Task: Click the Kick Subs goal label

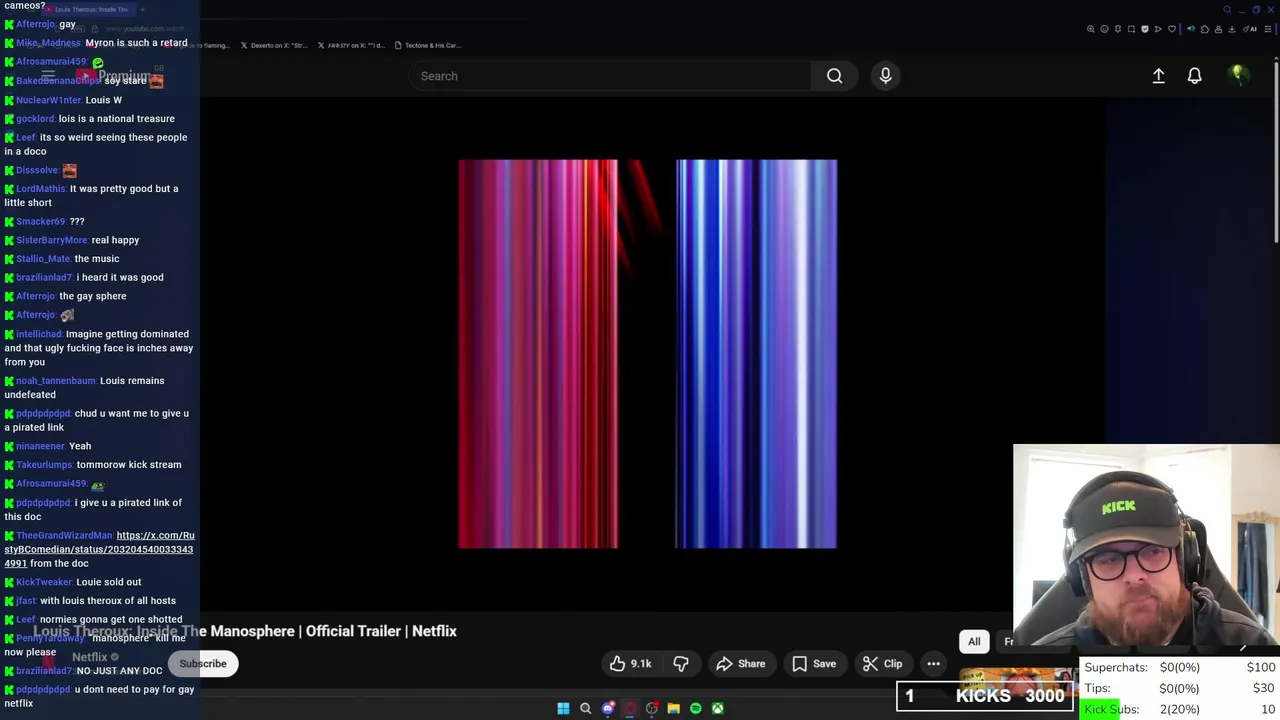Action: [x=1111, y=709]
